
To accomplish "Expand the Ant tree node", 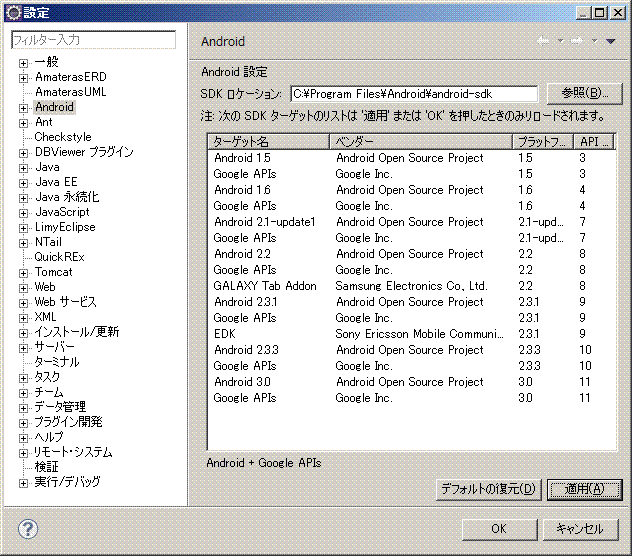I will coord(23,123).
